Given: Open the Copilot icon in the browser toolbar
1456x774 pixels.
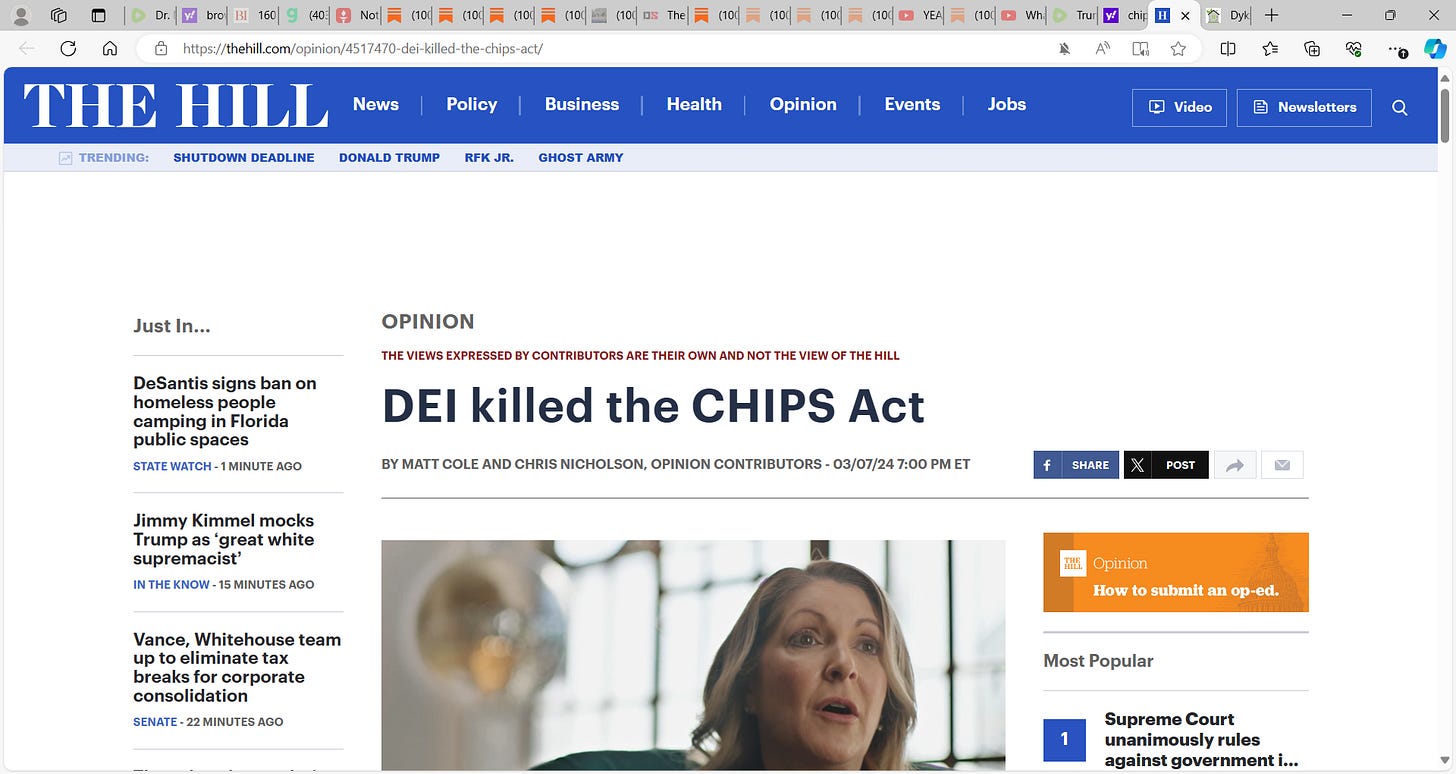Looking at the screenshot, I should click(1435, 48).
